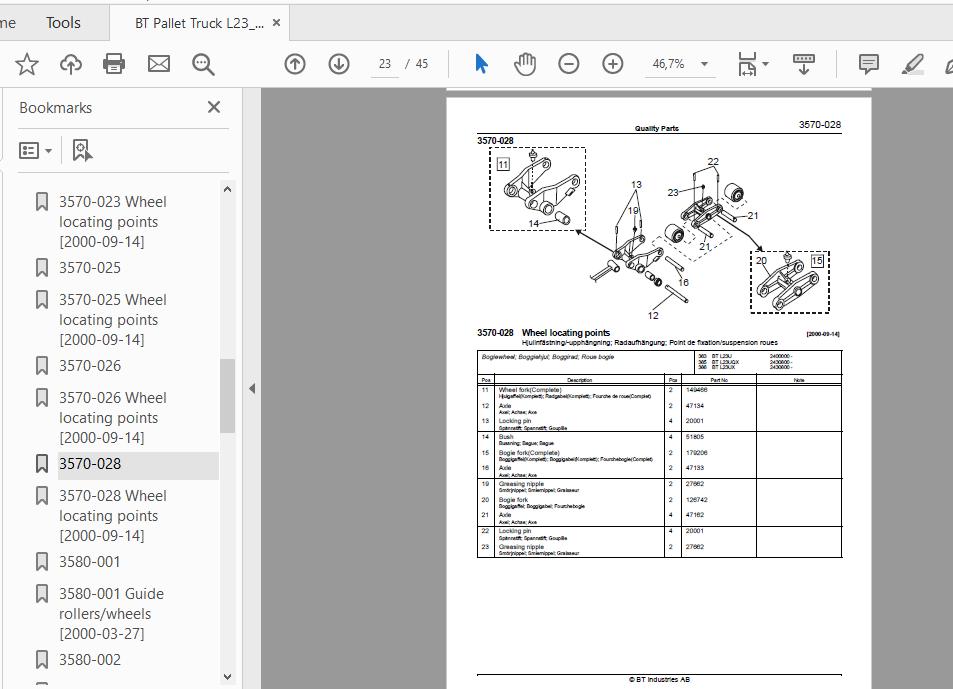Click the bookmark icon beside 3580-002
Screen dimensions: 953x689
(42, 660)
